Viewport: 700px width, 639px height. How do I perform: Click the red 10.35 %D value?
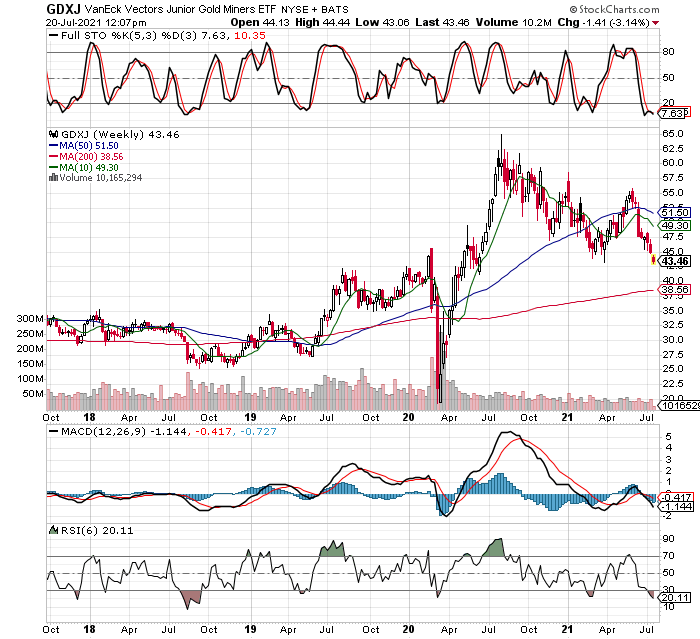(250, 36)
